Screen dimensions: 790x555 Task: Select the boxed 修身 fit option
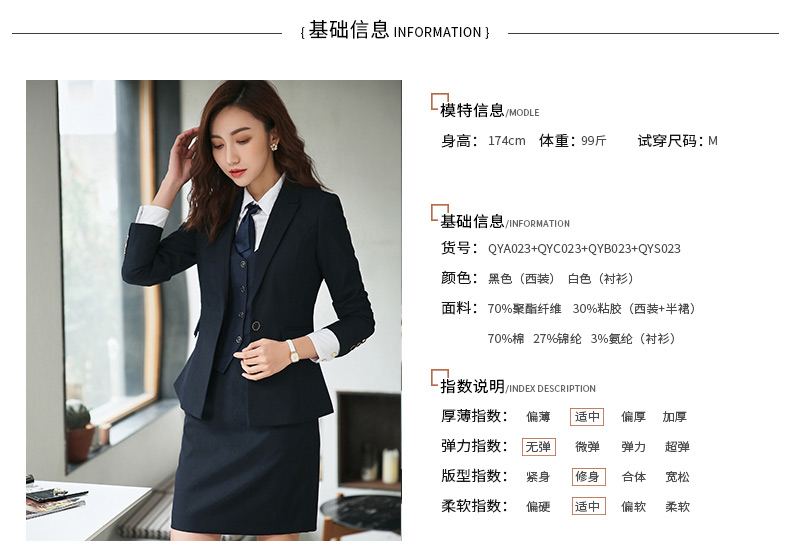[x=588, y=476]
